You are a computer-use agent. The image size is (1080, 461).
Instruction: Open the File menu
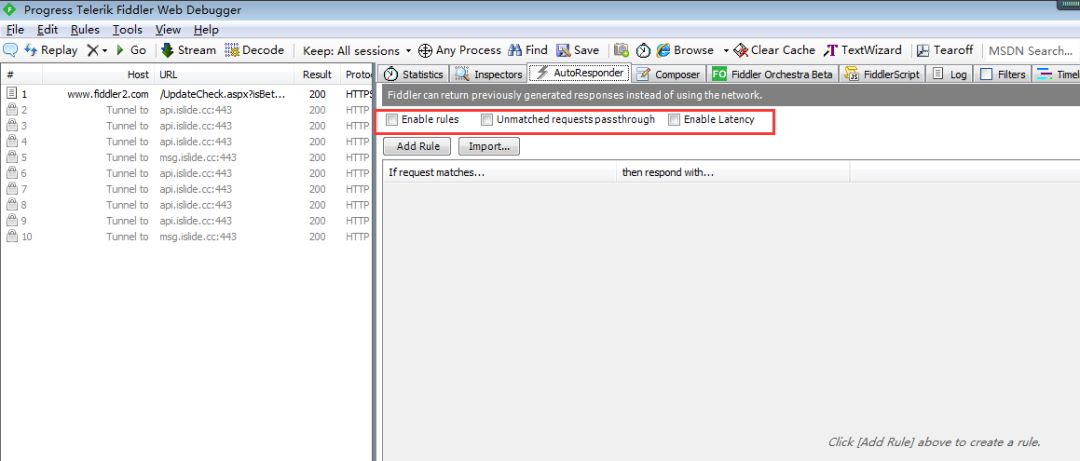point(15,30)
